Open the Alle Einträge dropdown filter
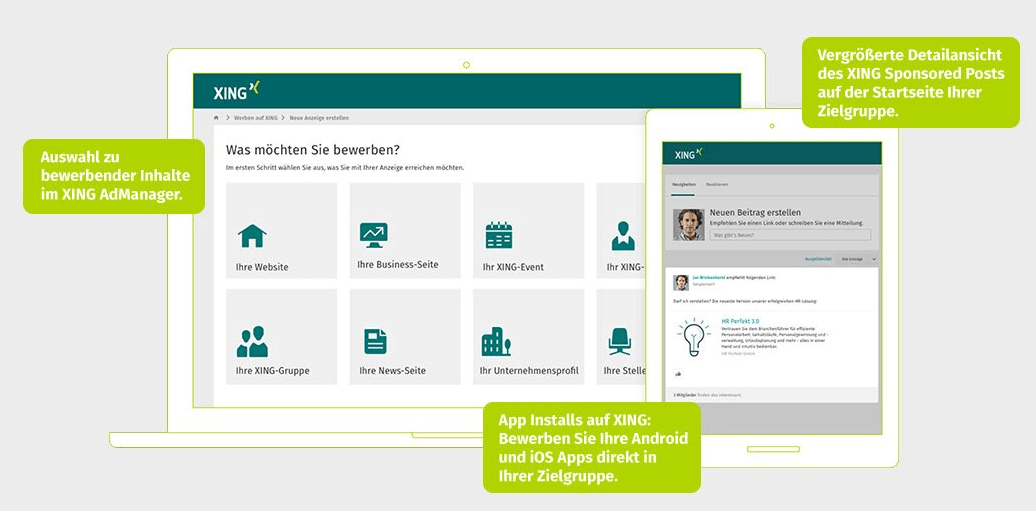Image resolution: width=1036 pixels, height=511 pixels. click(856, 259)
